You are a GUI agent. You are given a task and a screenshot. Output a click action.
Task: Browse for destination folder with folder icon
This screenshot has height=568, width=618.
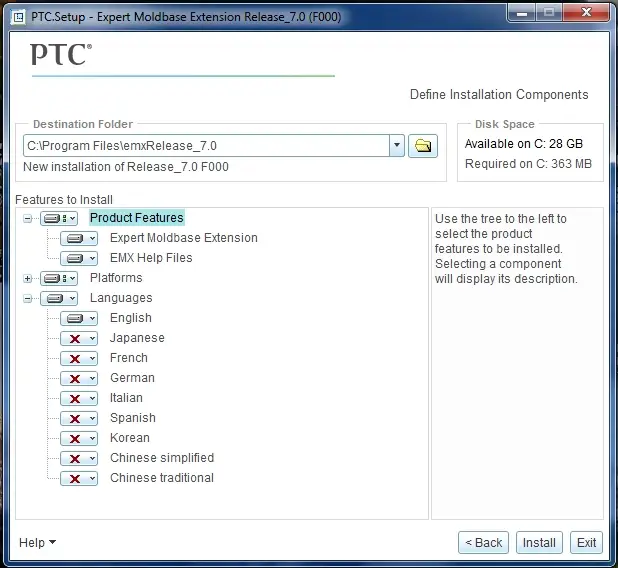click(x=423, y=146)
